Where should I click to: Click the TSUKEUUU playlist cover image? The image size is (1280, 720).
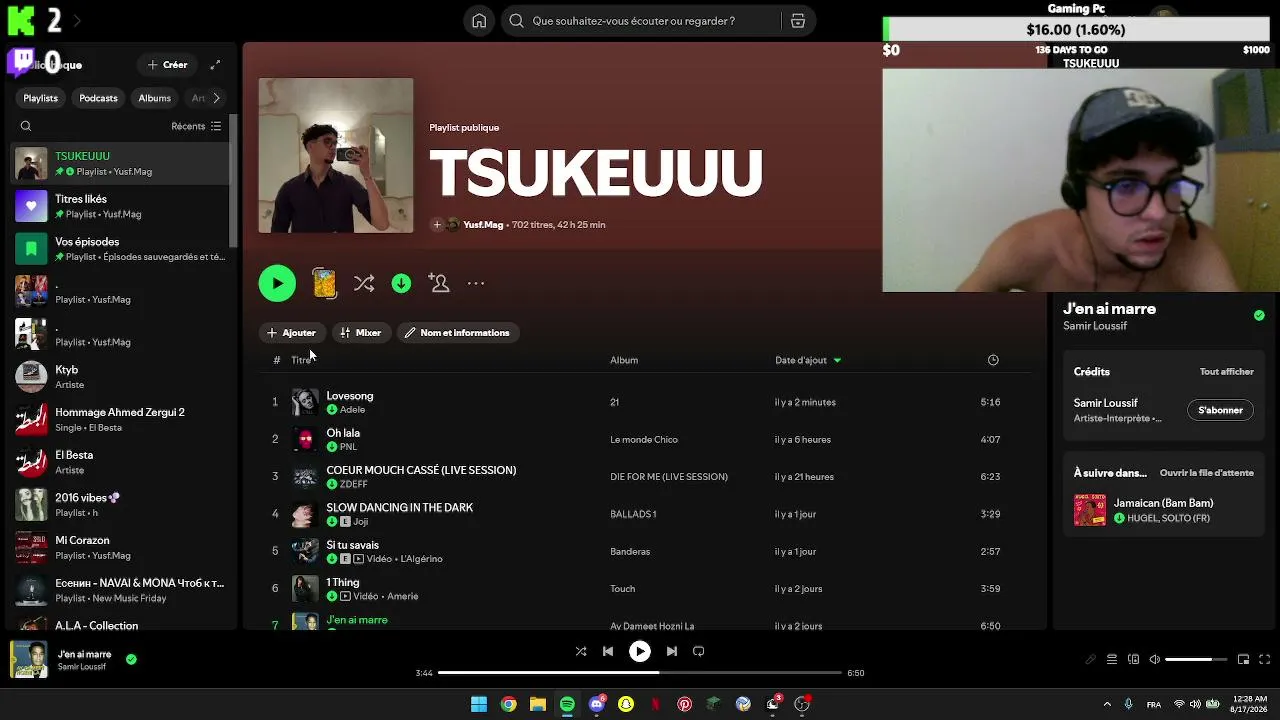pos(336,156)
